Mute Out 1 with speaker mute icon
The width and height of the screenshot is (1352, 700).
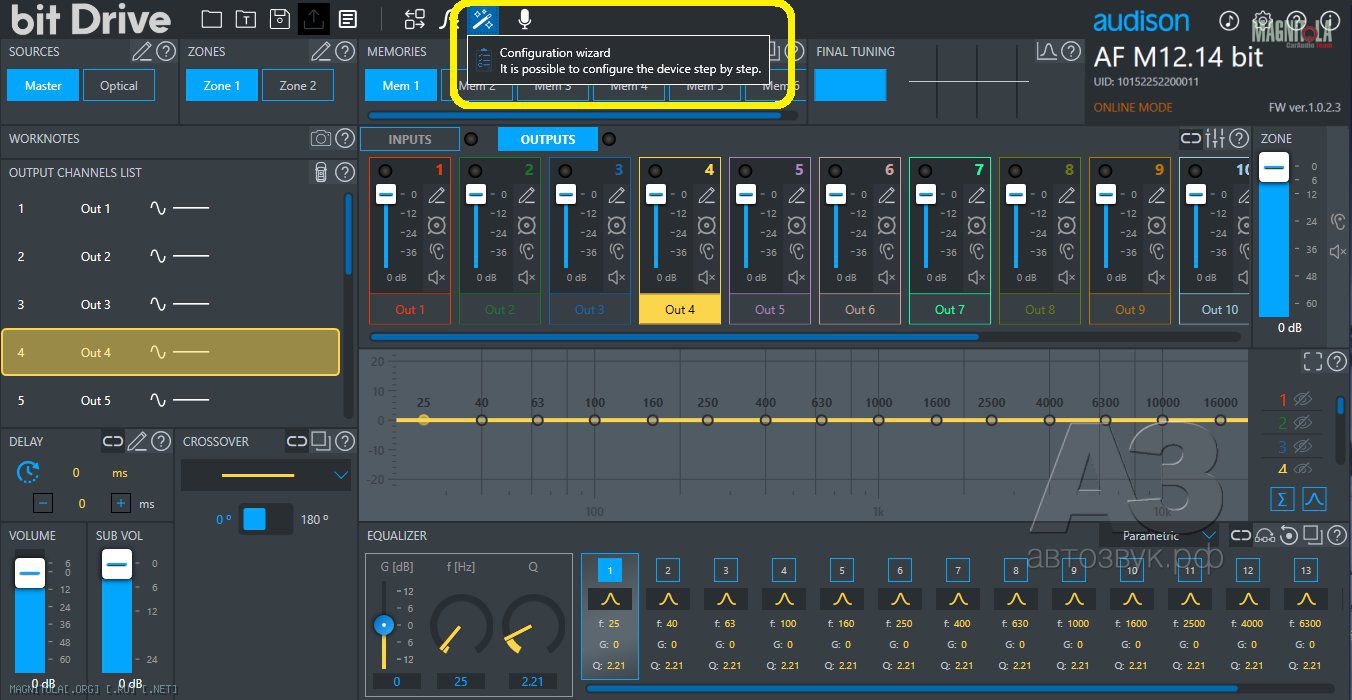[x=436, y=278]
